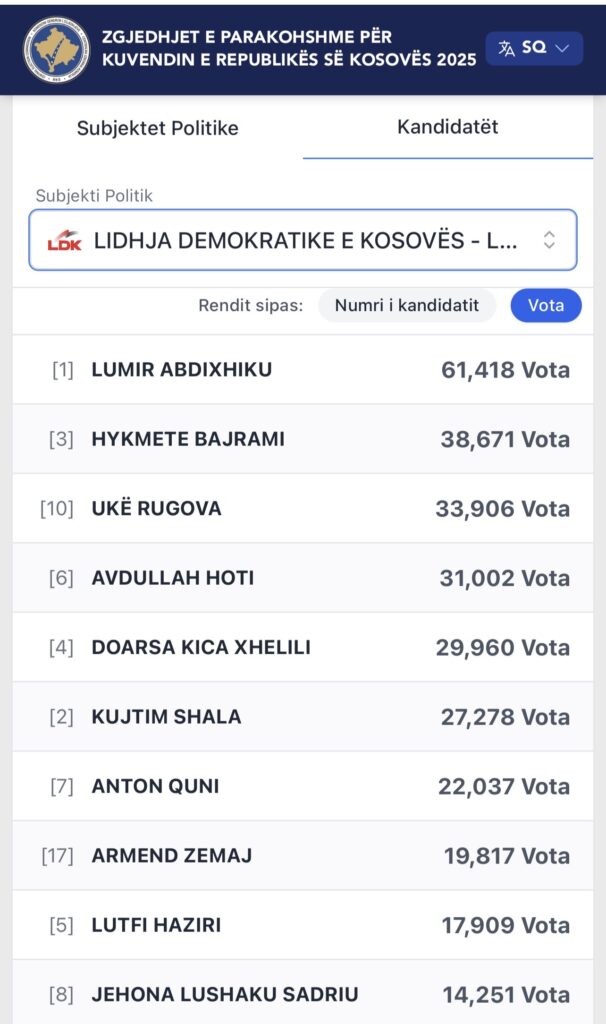Switch to Kandidatët tab
606x1024 pixels.
(447, 127)
